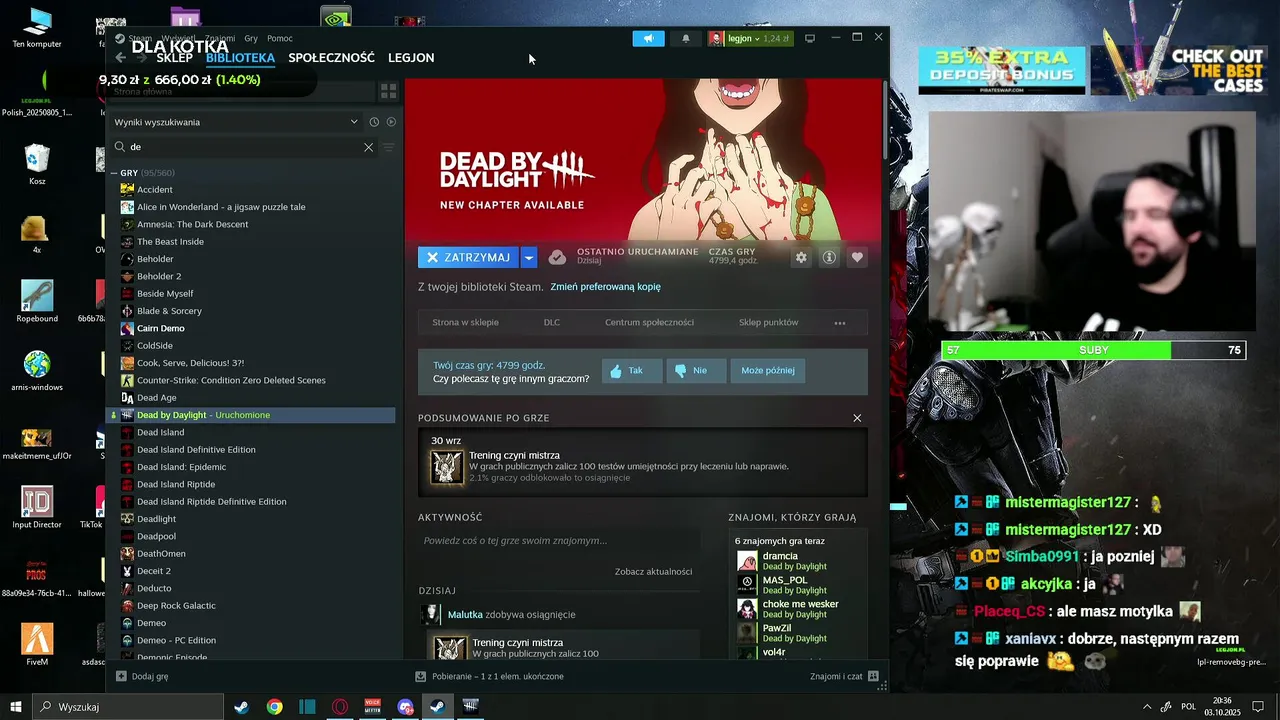Viewport: 1280px width, 720px height.
Task: Select Dead Island Riptide Definitive Edition
Action: pos(211,502)
